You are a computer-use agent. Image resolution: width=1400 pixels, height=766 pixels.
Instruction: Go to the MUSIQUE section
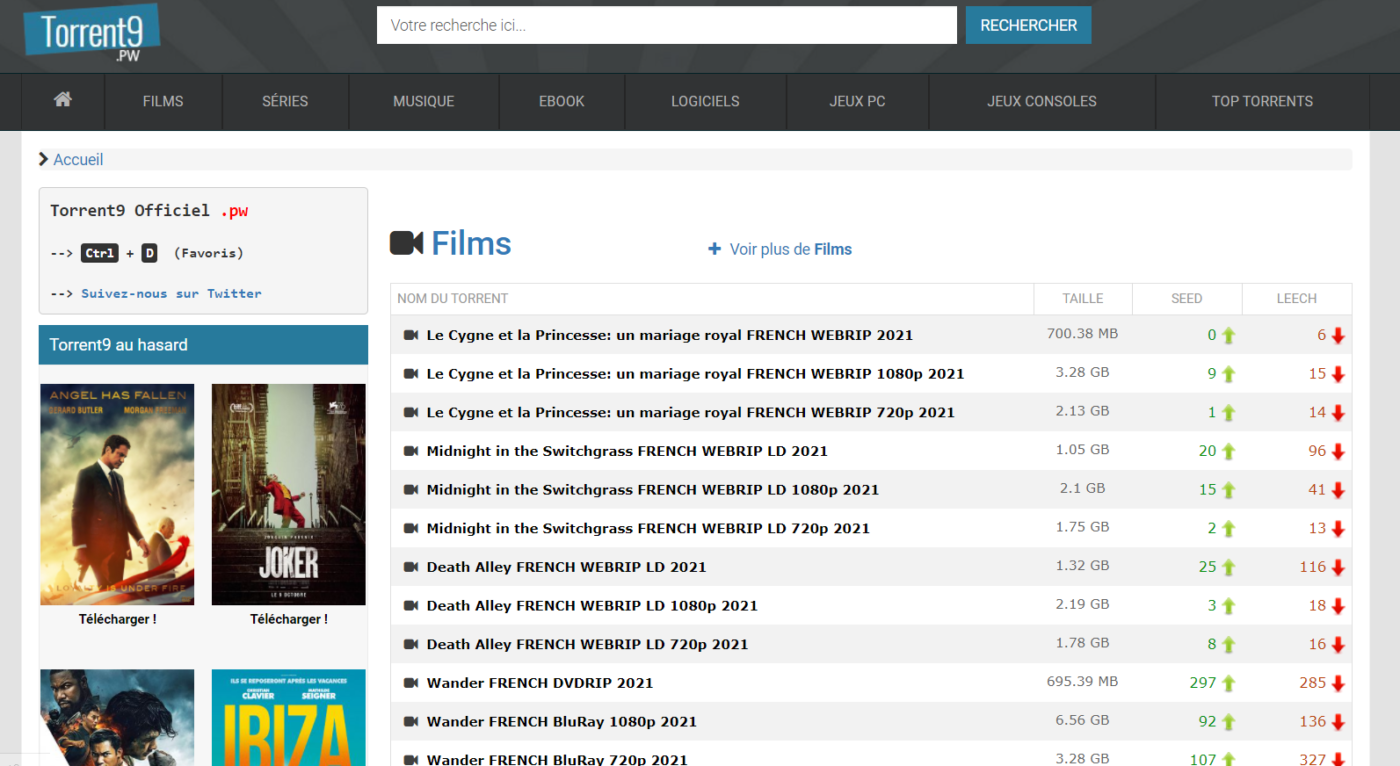(x=424, y=101)
